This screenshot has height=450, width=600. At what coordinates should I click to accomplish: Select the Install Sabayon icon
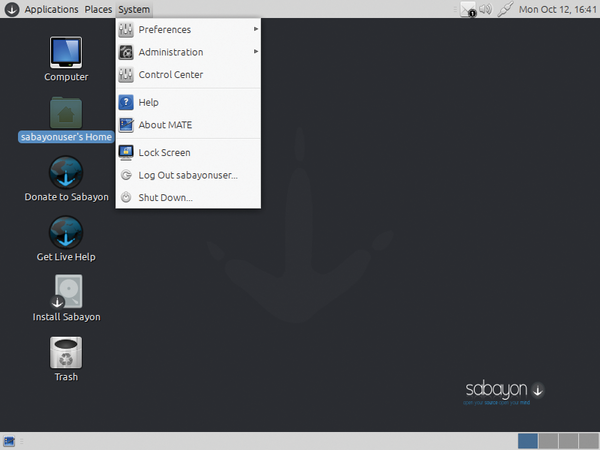[66, 292]
